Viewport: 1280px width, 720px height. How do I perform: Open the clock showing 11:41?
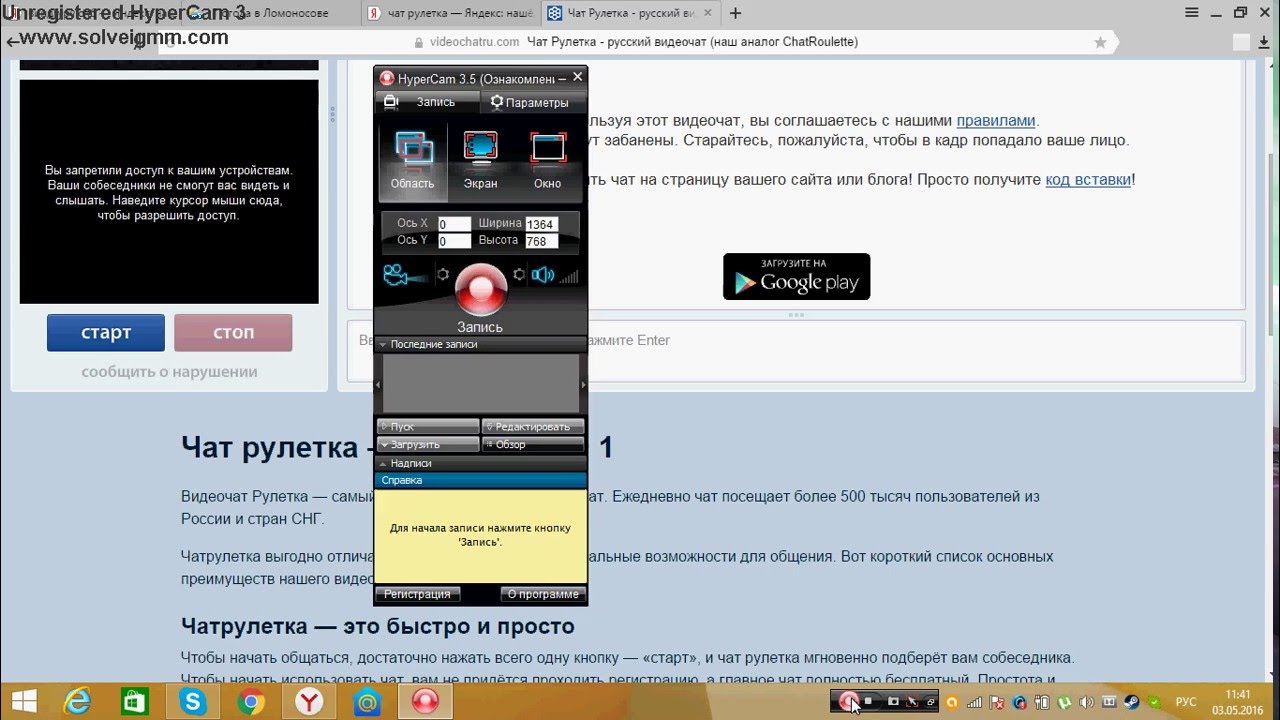pyautogui.click(x=1238, y=702)
